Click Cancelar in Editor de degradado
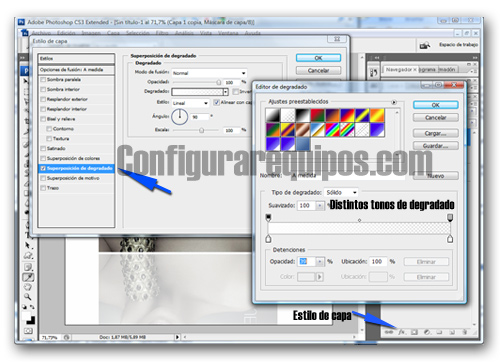The image size is (500, 362). (435, 118)
